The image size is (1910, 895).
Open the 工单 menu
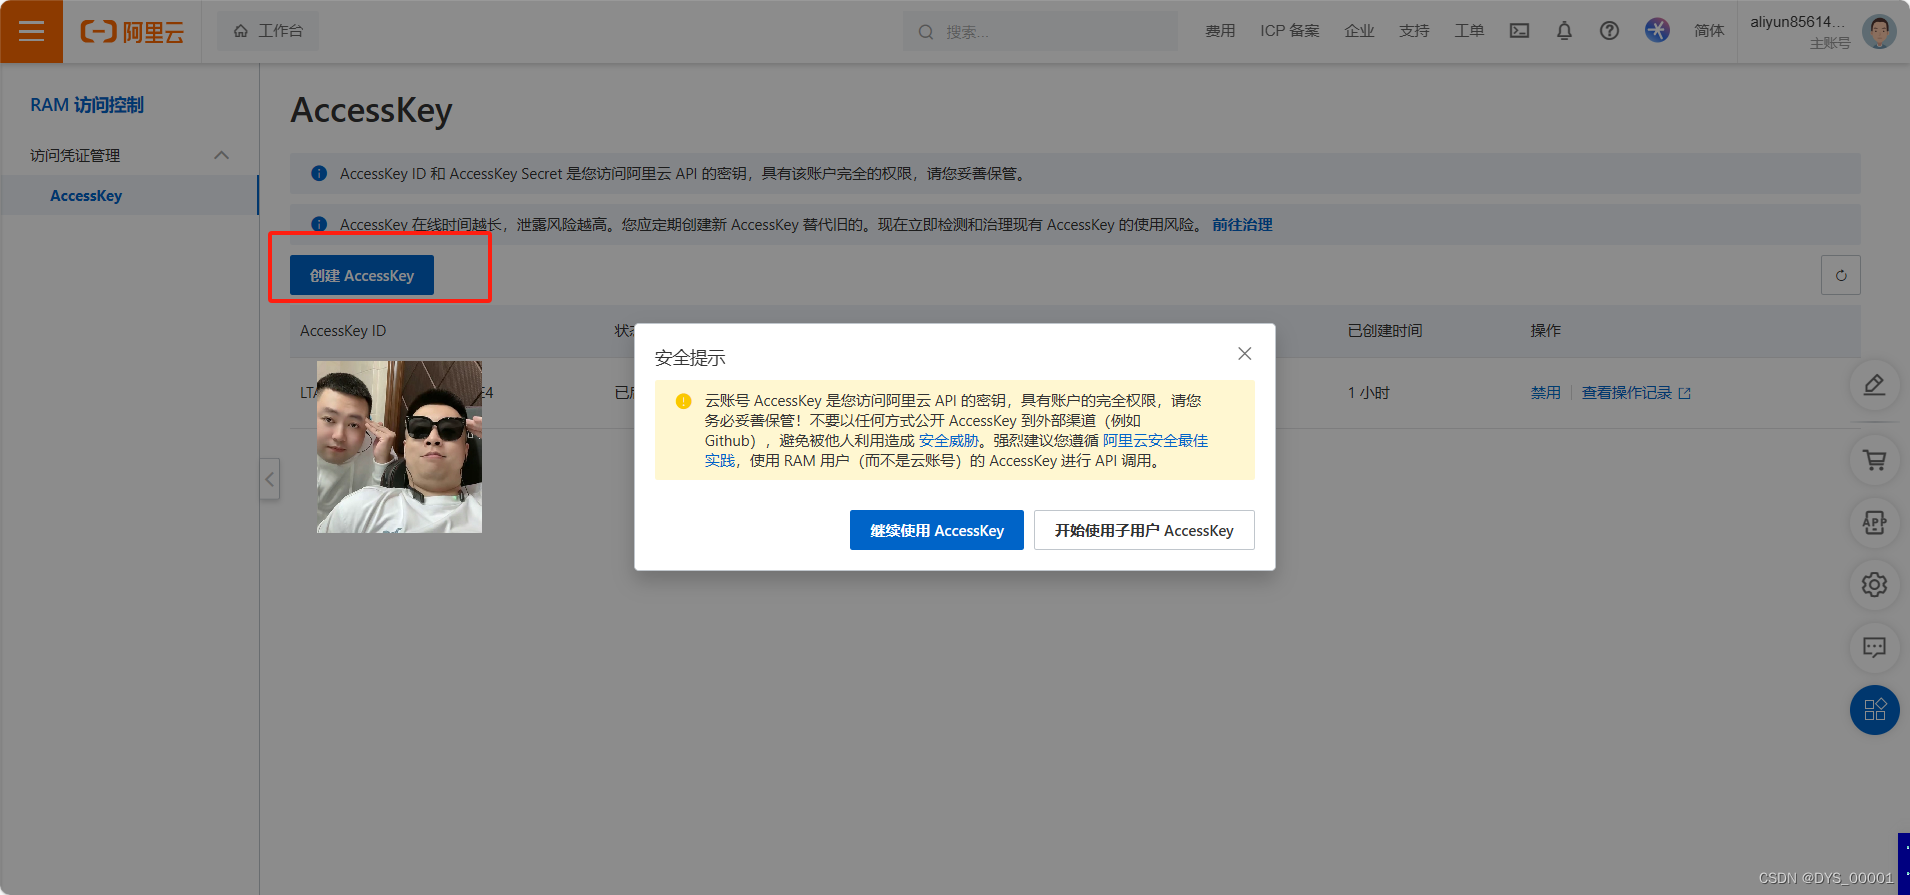pos(1469,31)
